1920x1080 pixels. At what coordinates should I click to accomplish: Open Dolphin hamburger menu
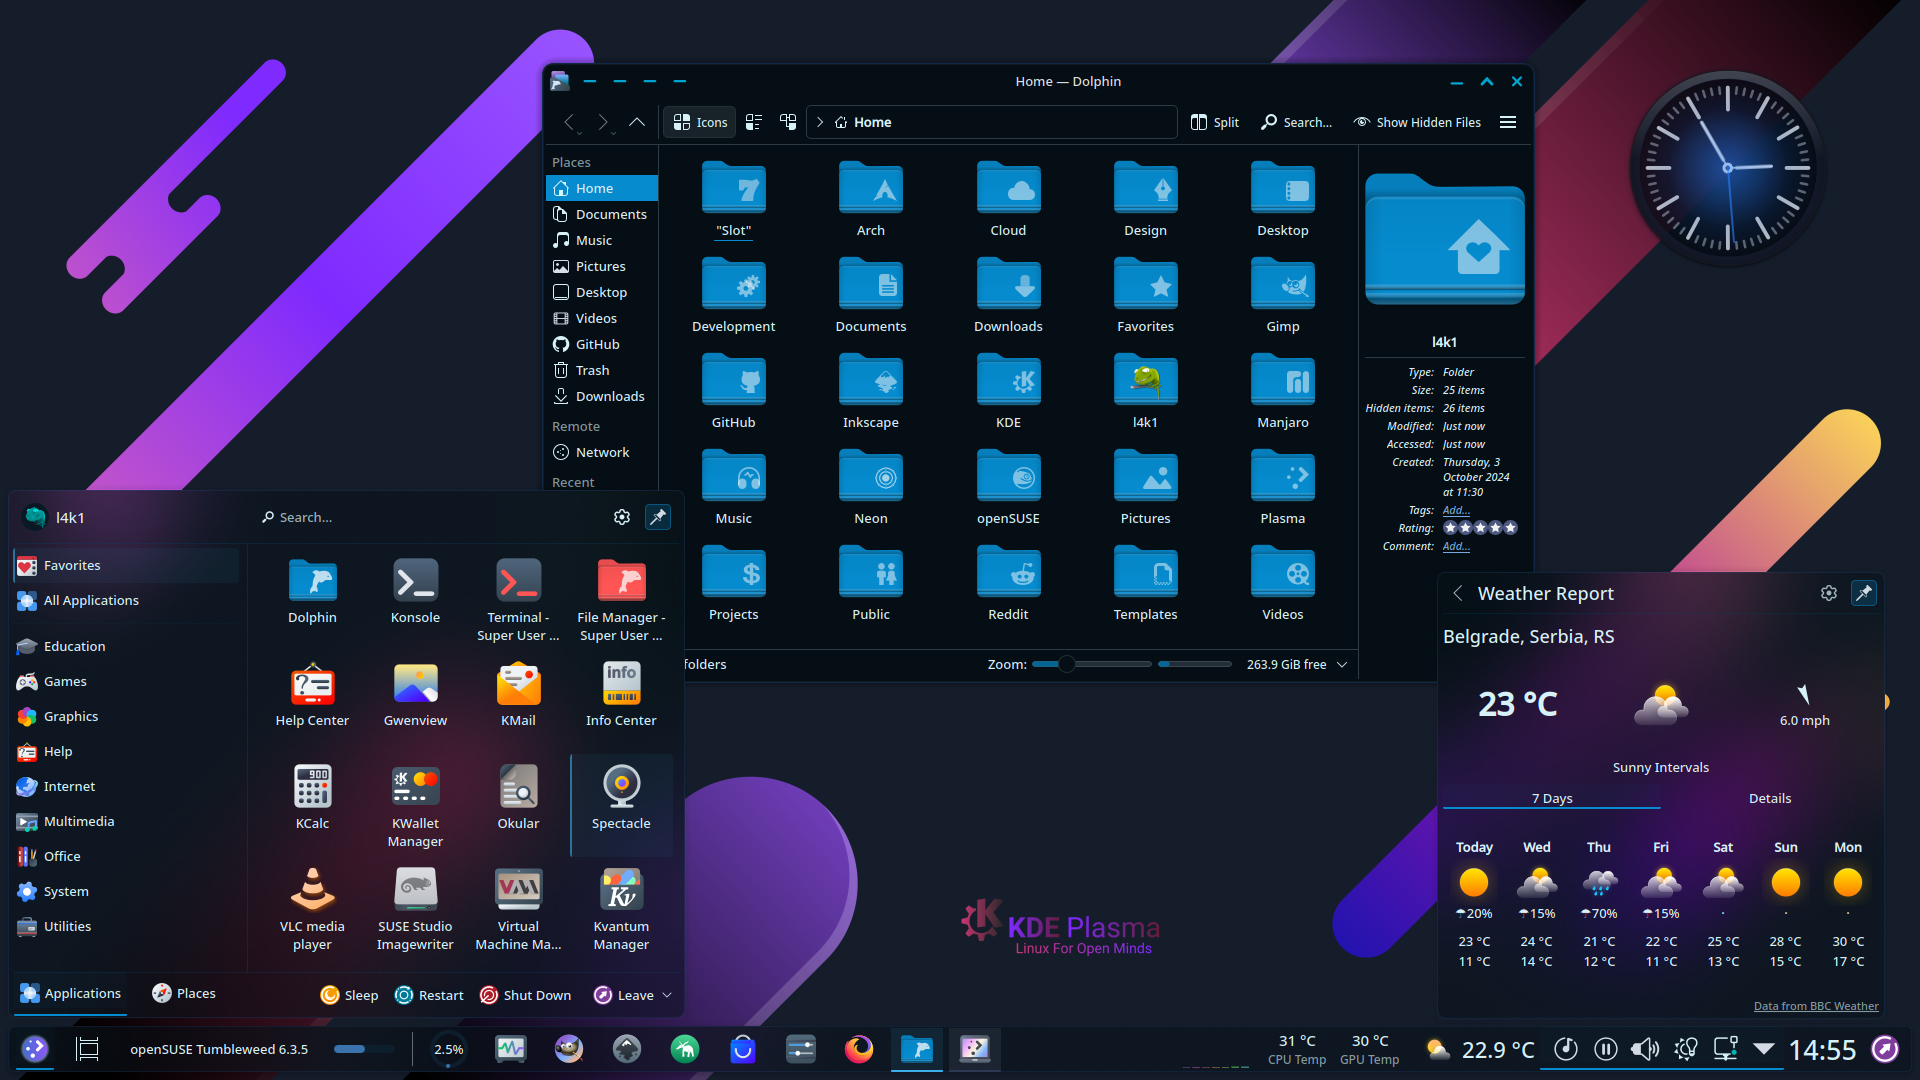click(x=1507, y=122)
